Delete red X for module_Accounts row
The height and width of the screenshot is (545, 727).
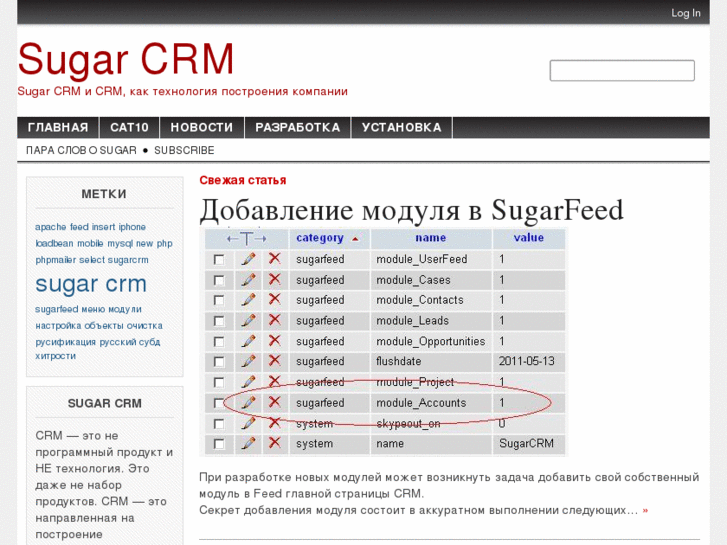pyautogui.click(x=274, y=402)
